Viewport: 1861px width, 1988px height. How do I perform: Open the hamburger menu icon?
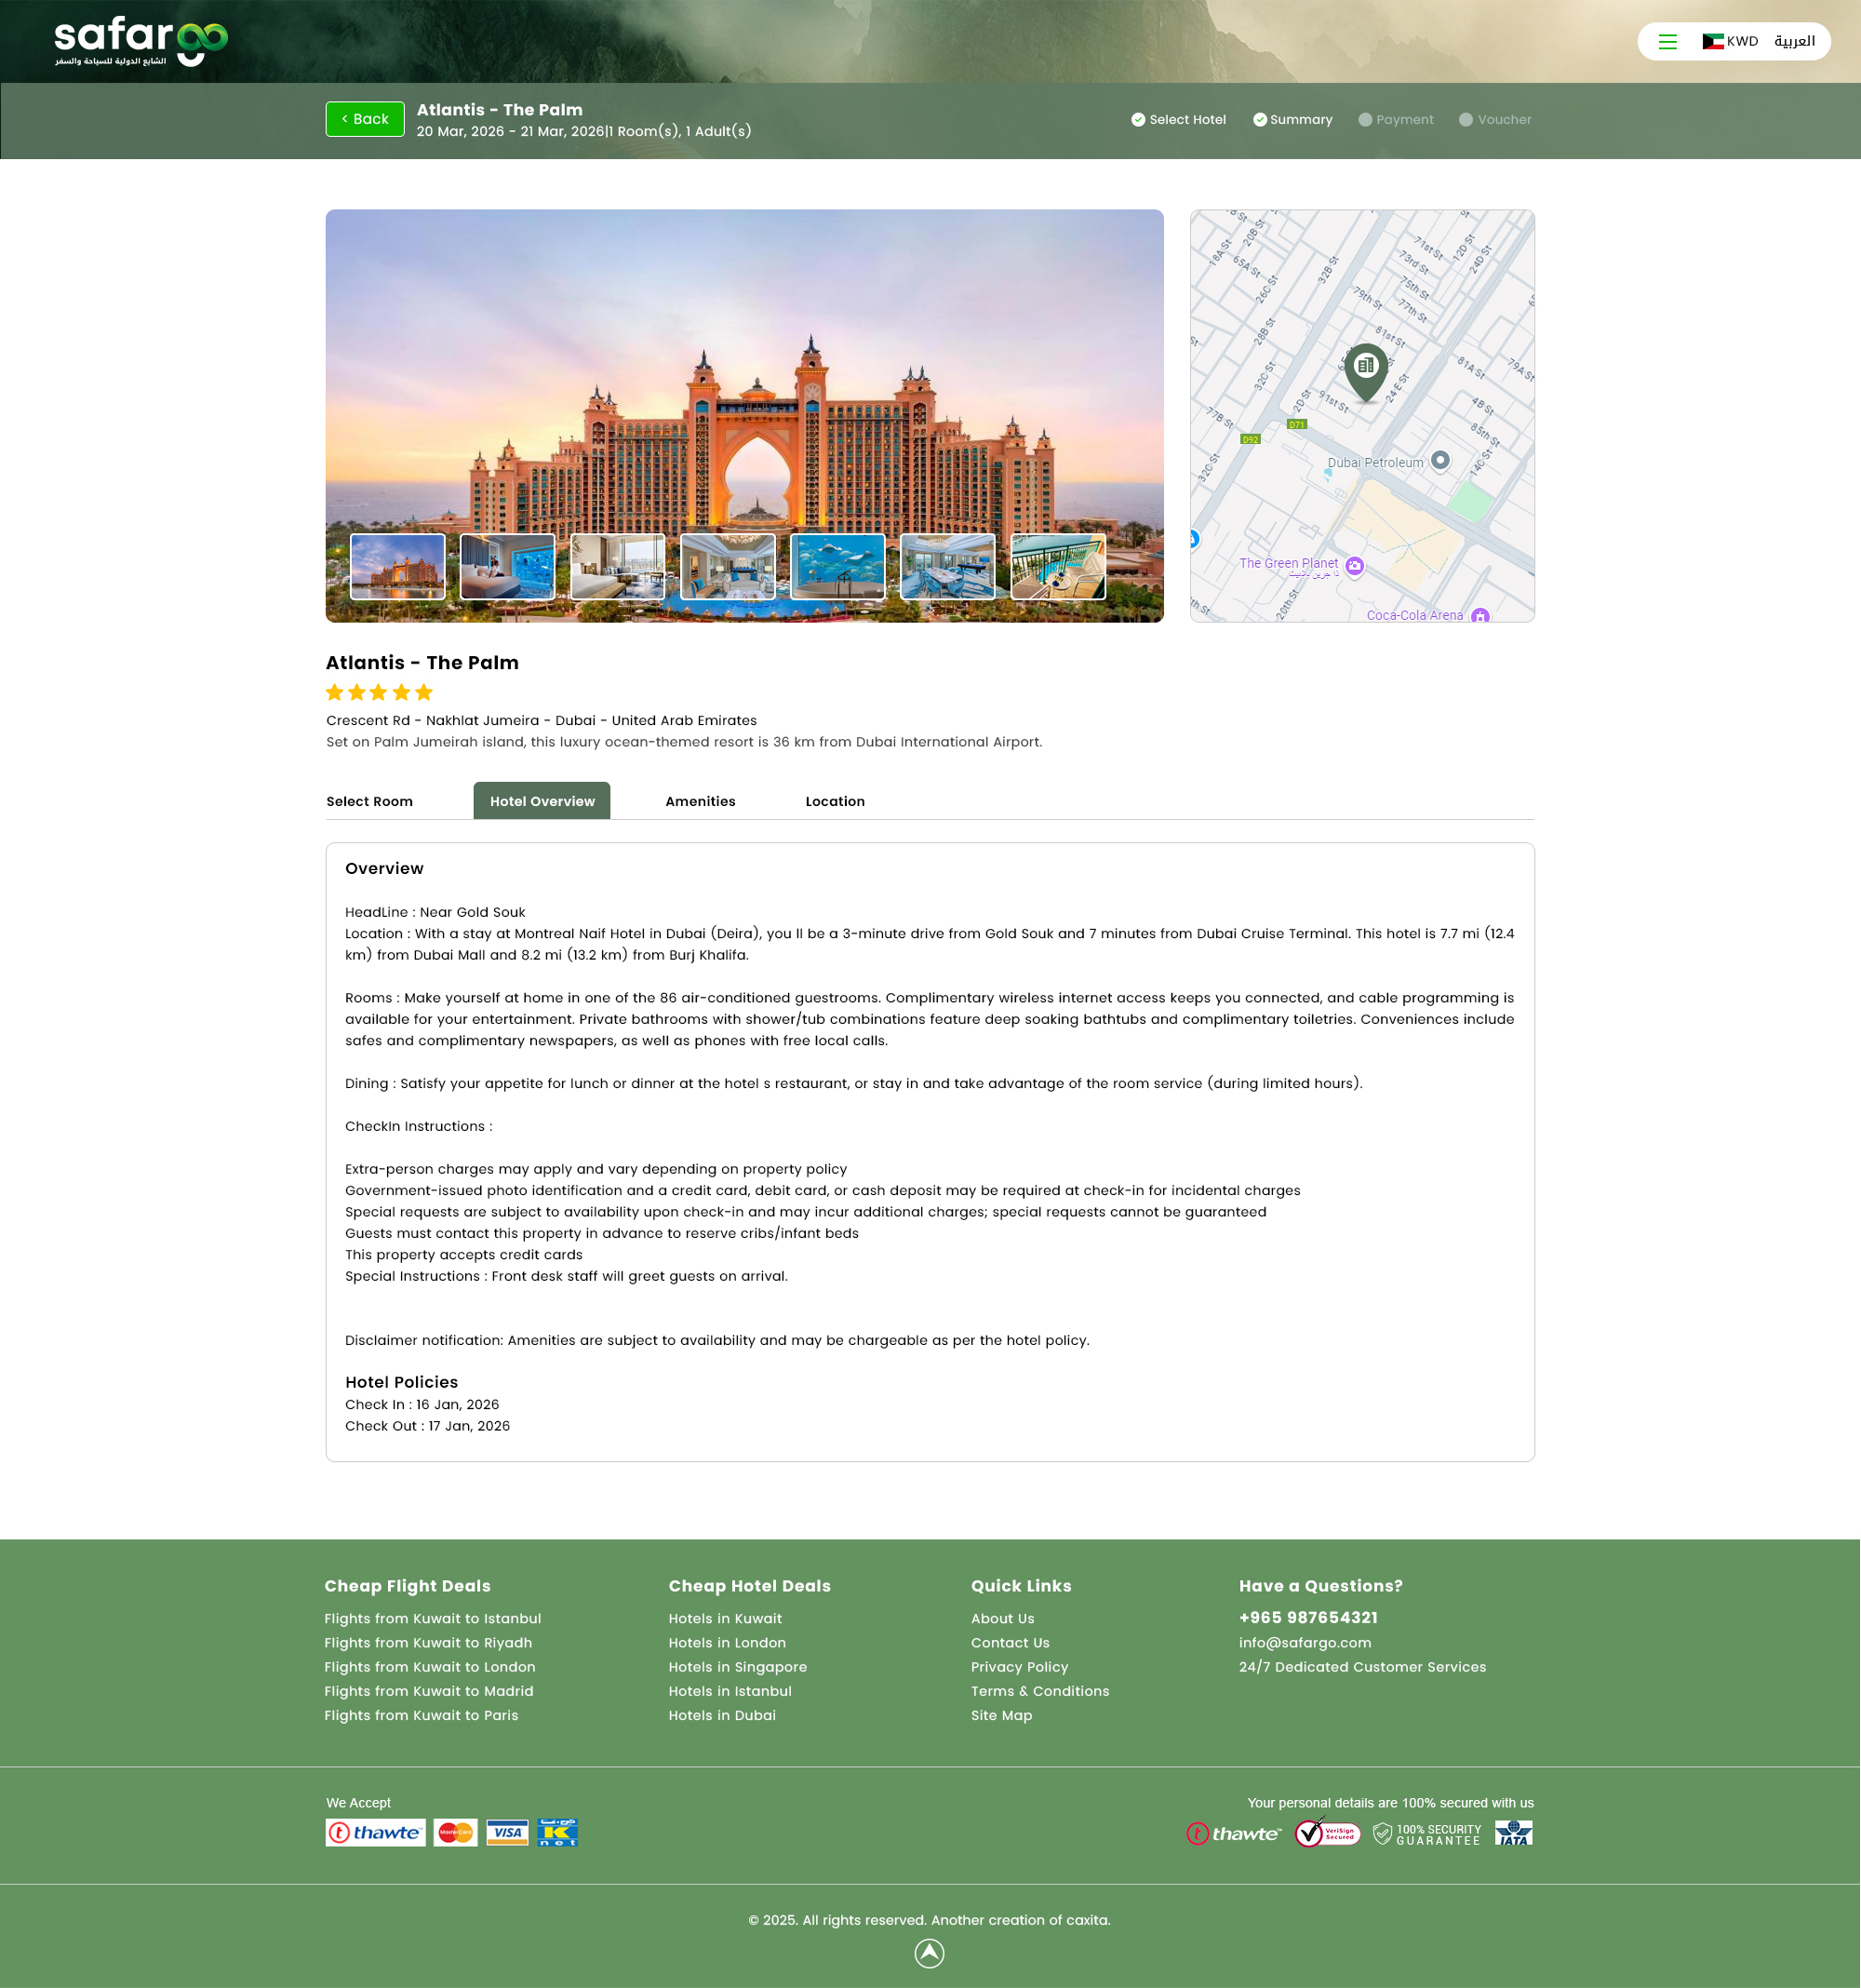(1667, 42)
